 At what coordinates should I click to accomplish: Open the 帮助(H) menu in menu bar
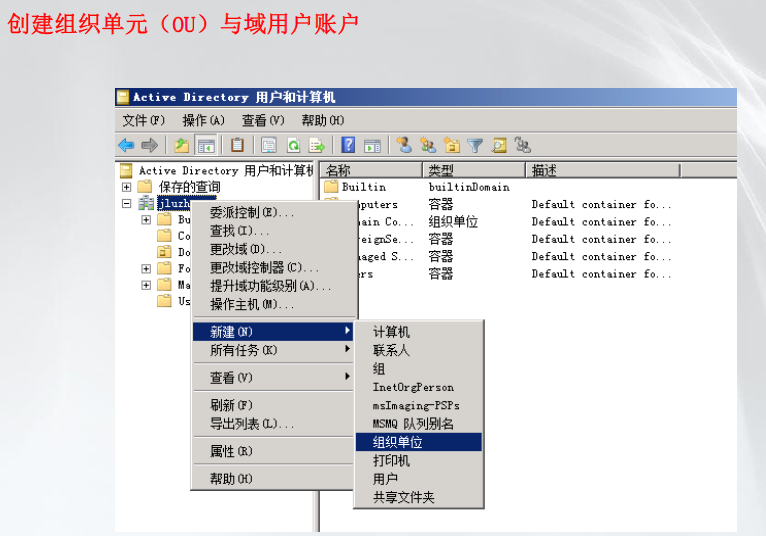click(x=323, y=120)
